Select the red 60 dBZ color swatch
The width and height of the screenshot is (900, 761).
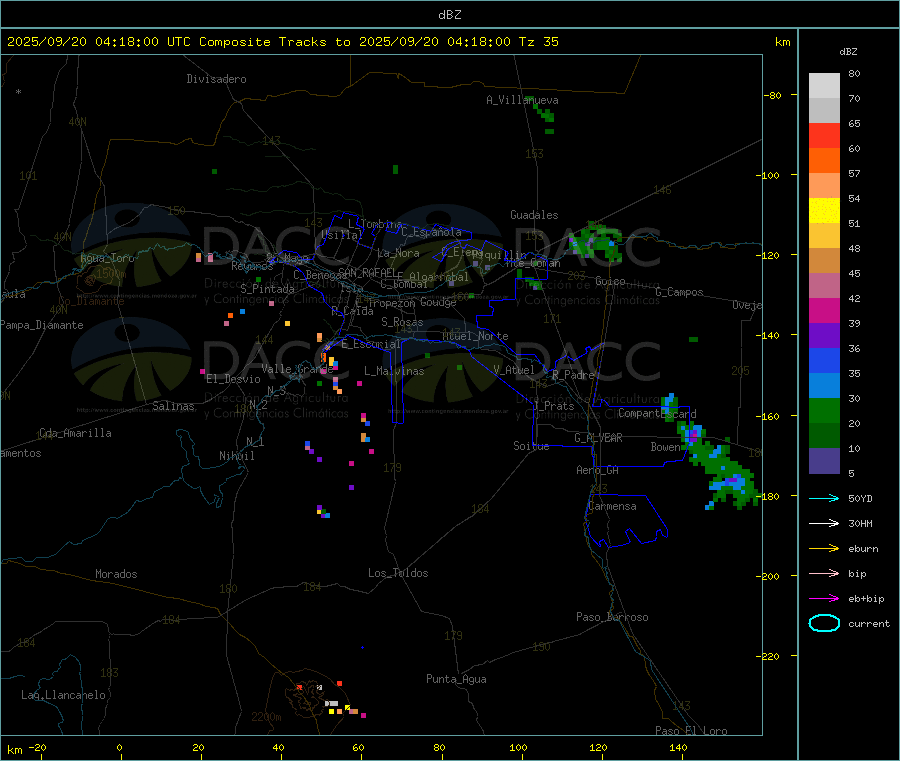click(x=824, y=135)
